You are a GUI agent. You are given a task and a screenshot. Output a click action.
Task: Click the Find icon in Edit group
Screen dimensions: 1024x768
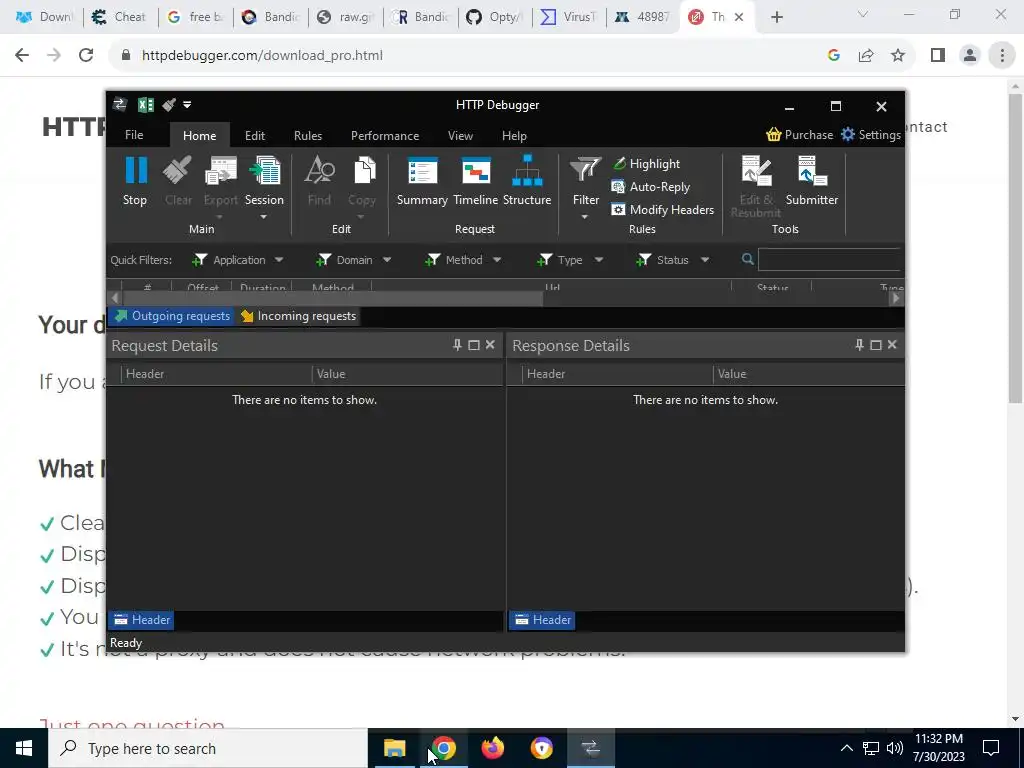point(319,170)
